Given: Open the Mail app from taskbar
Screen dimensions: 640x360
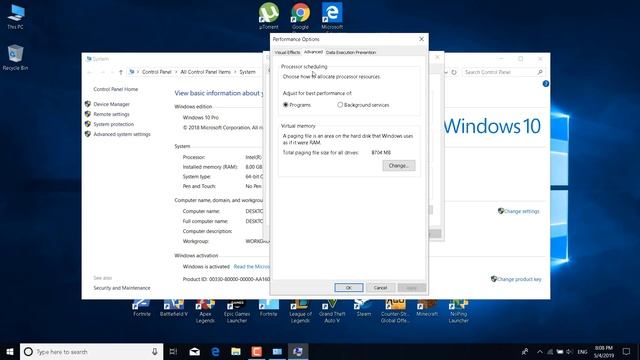Looking at the screenshot, I should coord(195,351).
